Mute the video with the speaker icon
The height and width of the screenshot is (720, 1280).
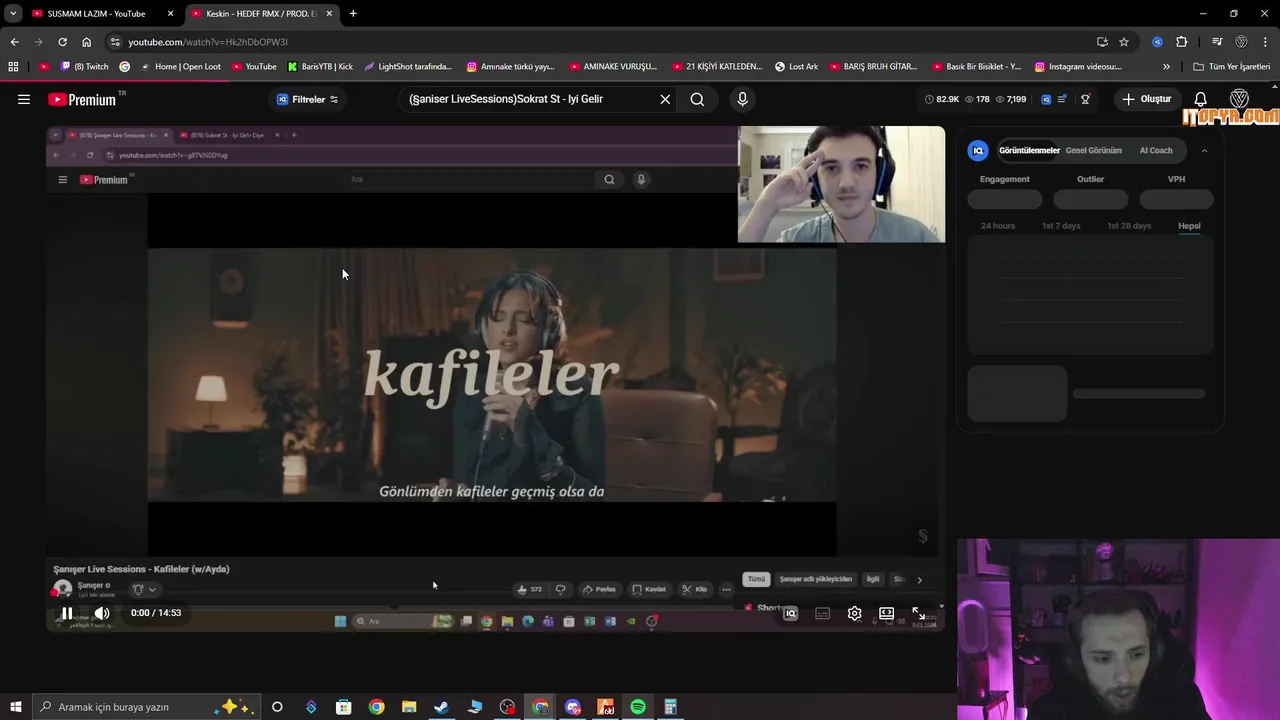[102, 613]
